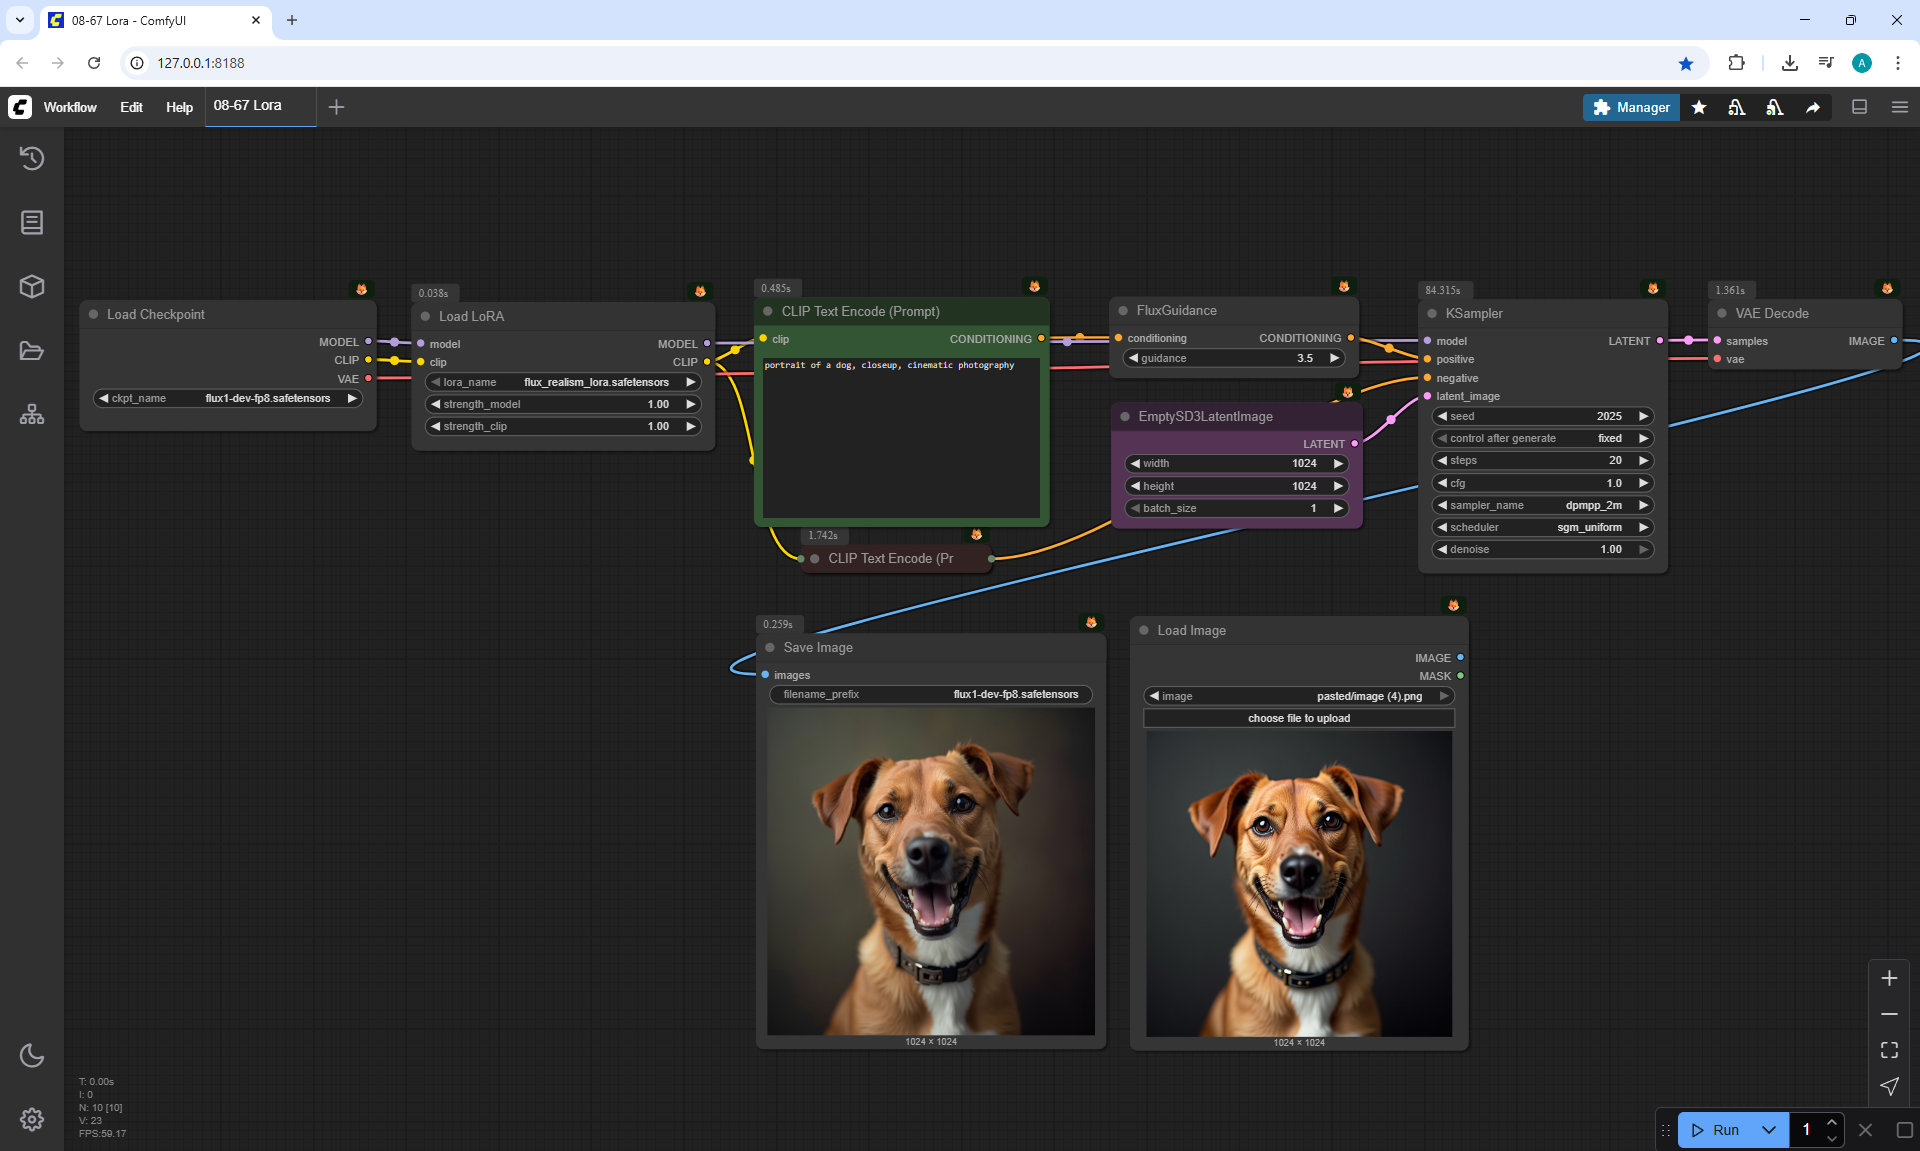Adjust the guidance 3.5 slider field
This screenshot has width=1920, height=1151.
(x=1235, y=358)
